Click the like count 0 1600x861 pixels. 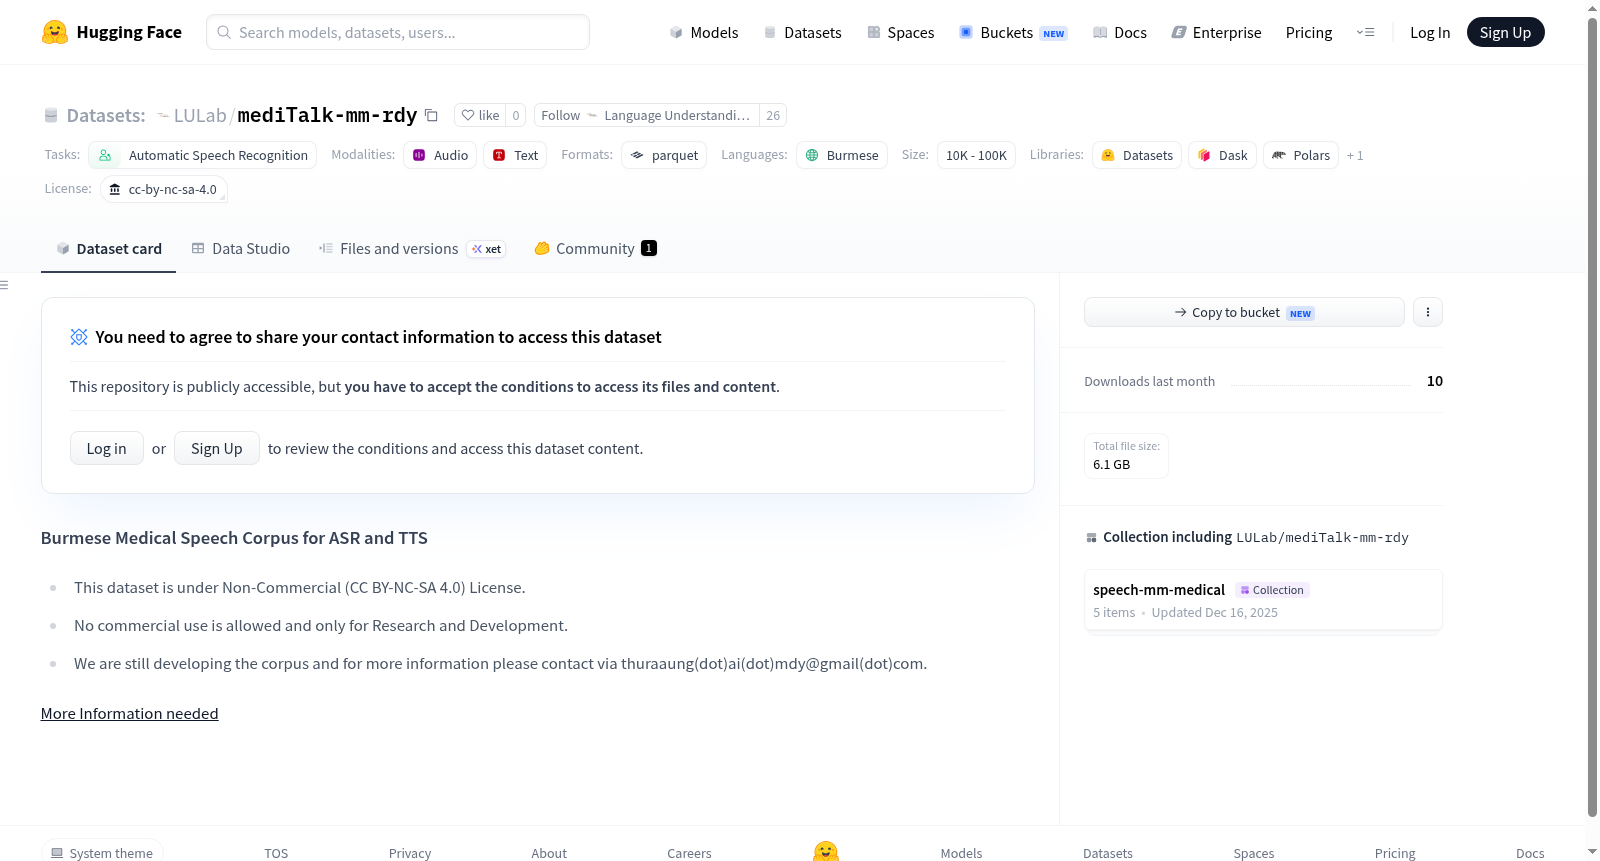click(x=516, y=115)
